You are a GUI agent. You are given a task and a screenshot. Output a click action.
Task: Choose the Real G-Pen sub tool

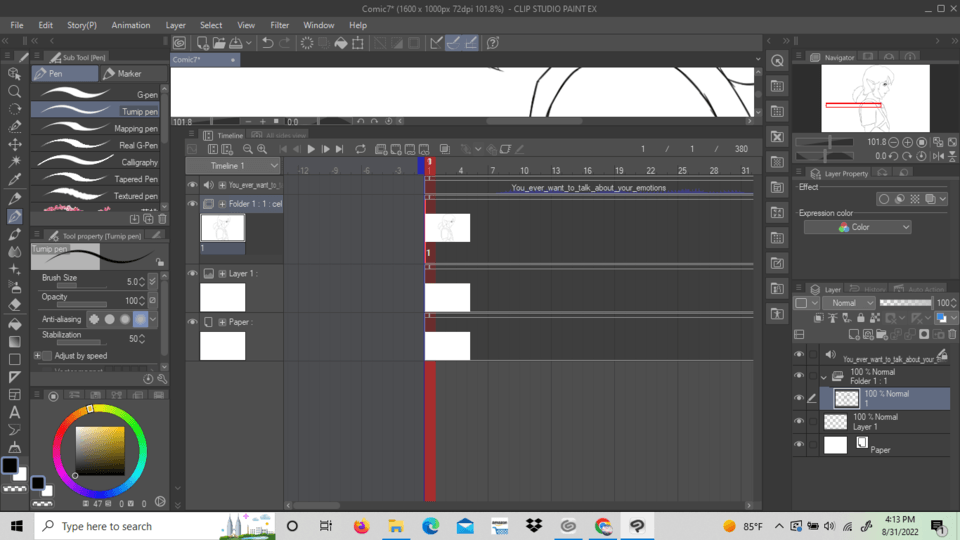tap(96, 145)
